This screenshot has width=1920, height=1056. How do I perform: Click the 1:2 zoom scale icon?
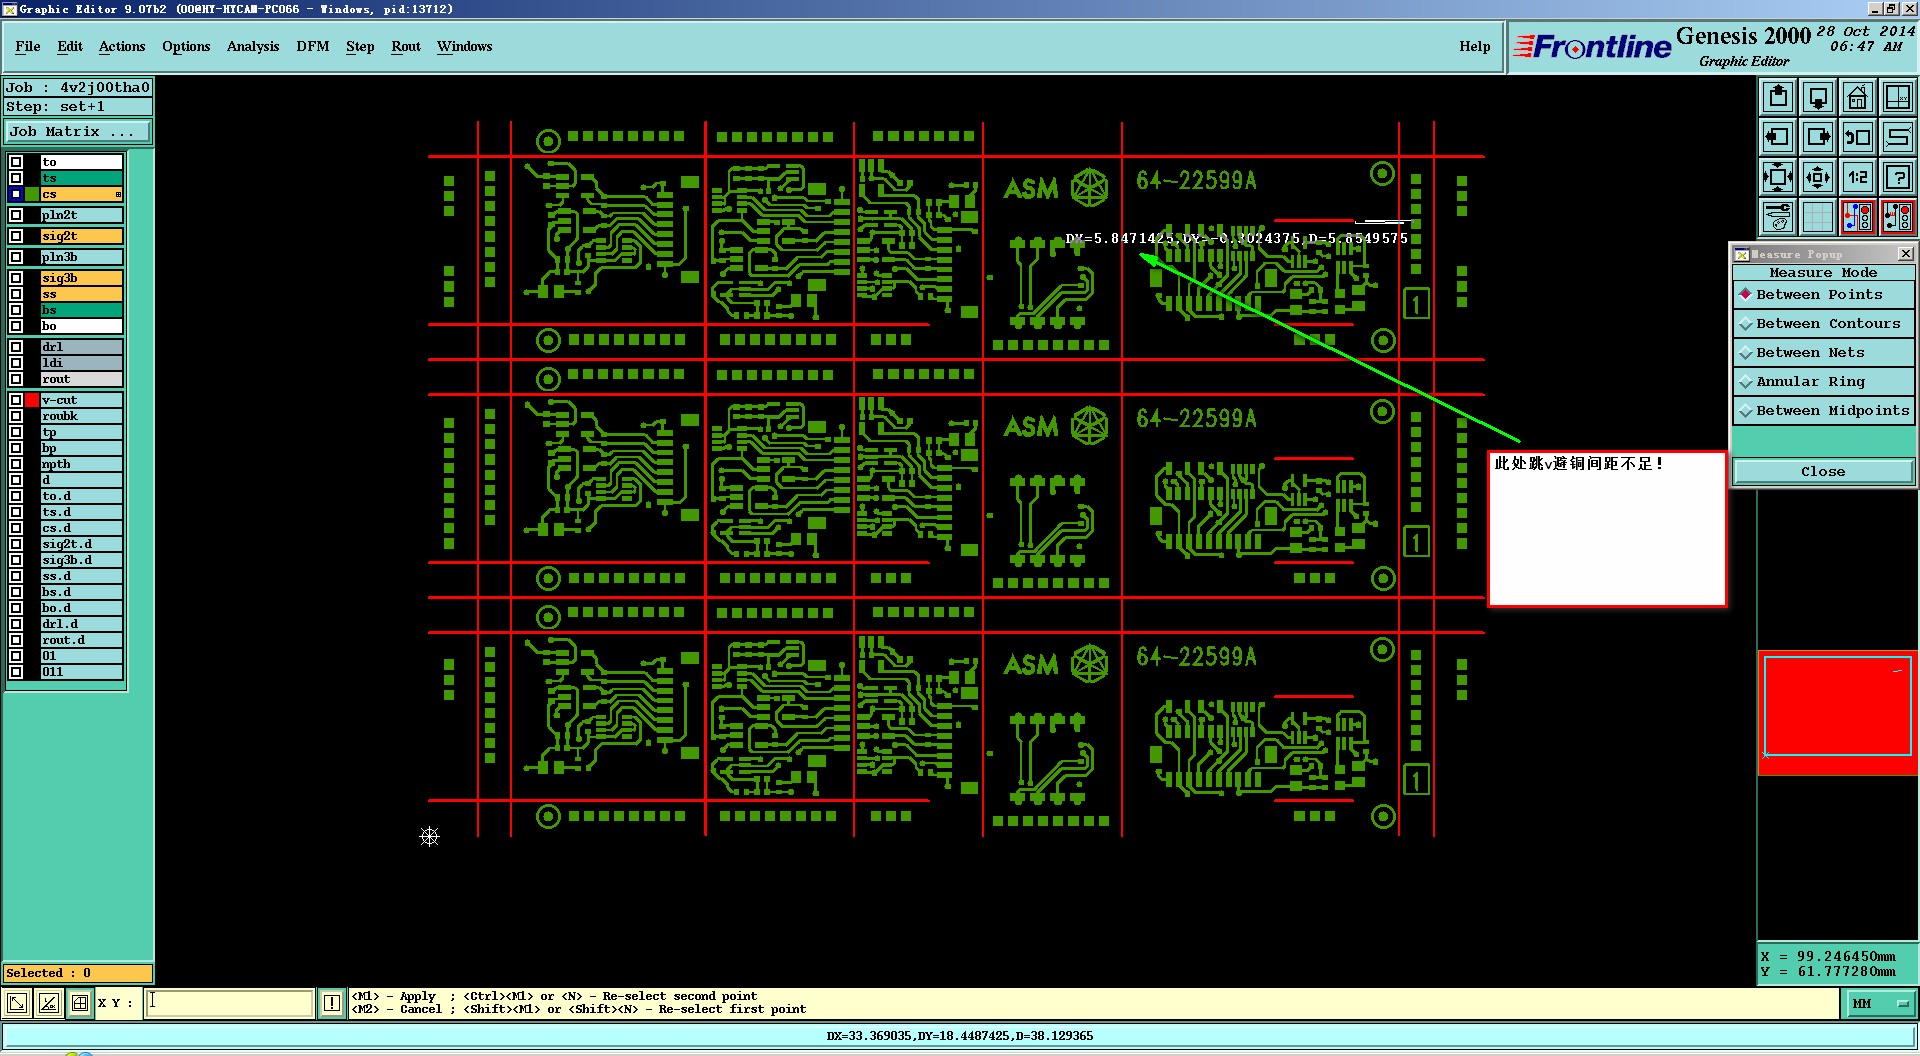[x=1858, y=177]
